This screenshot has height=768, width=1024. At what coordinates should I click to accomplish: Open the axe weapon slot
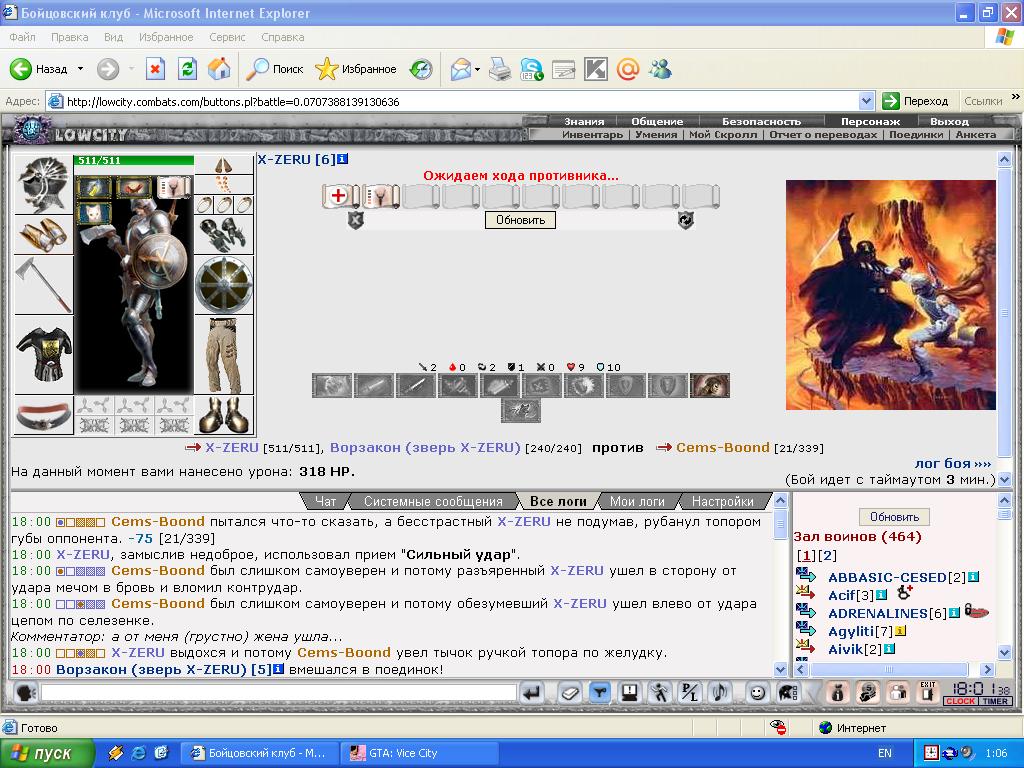[x=44, y=285]
